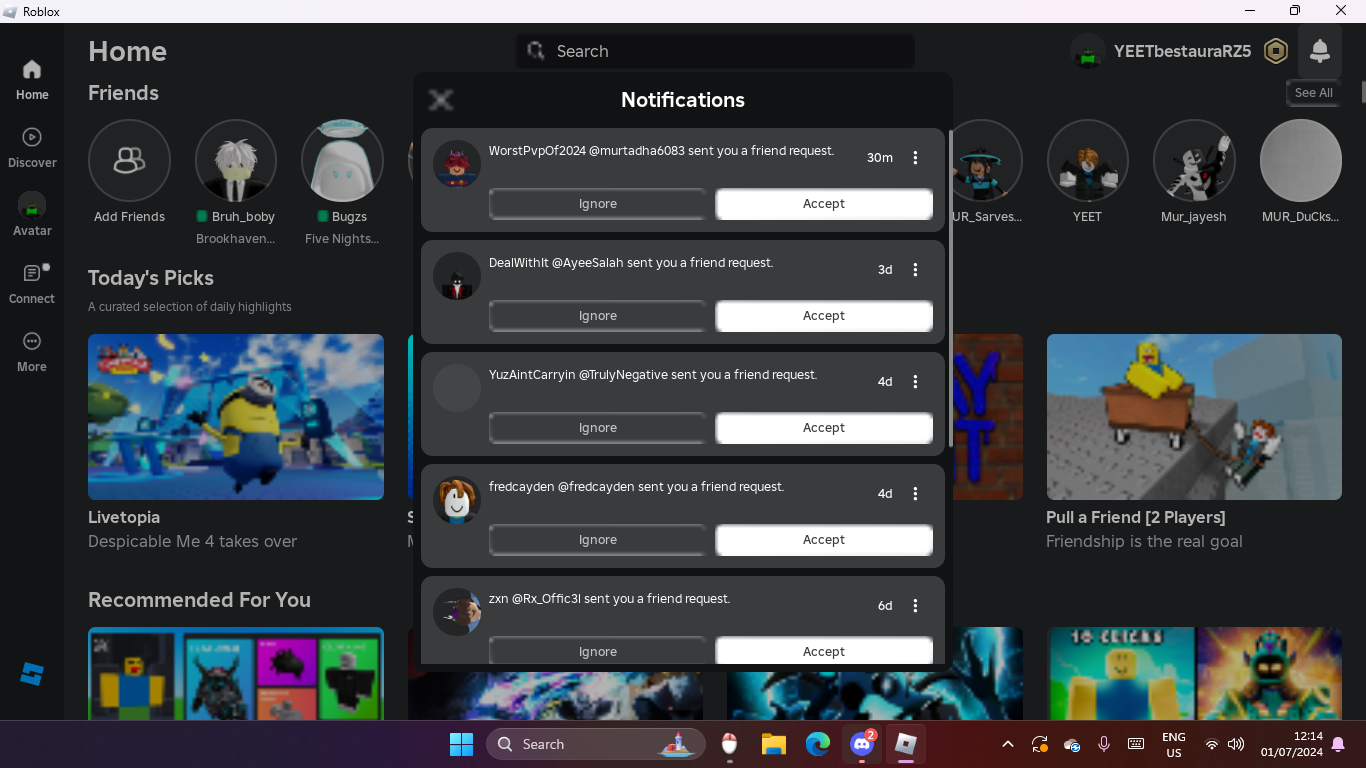Click See All friends button
The height and width of the screenshot is (768, 1366).
coord(1313,93)
